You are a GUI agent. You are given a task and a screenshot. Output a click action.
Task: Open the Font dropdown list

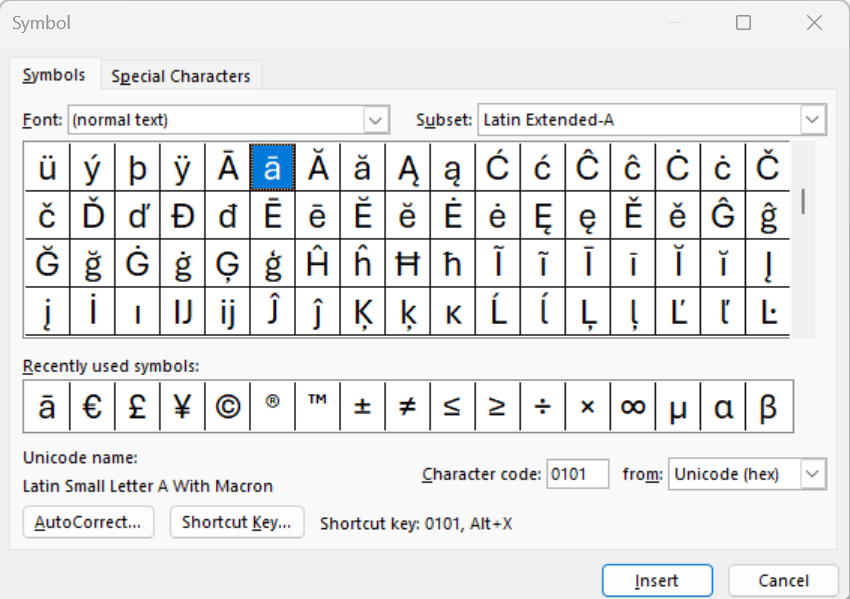[376, 120]
